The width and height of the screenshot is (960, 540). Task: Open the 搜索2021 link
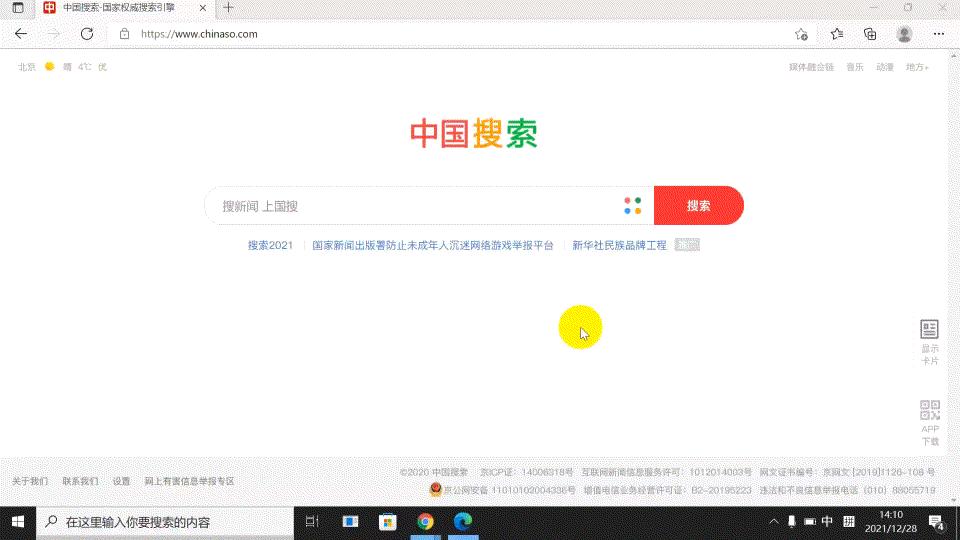click(x=270, y=245)
